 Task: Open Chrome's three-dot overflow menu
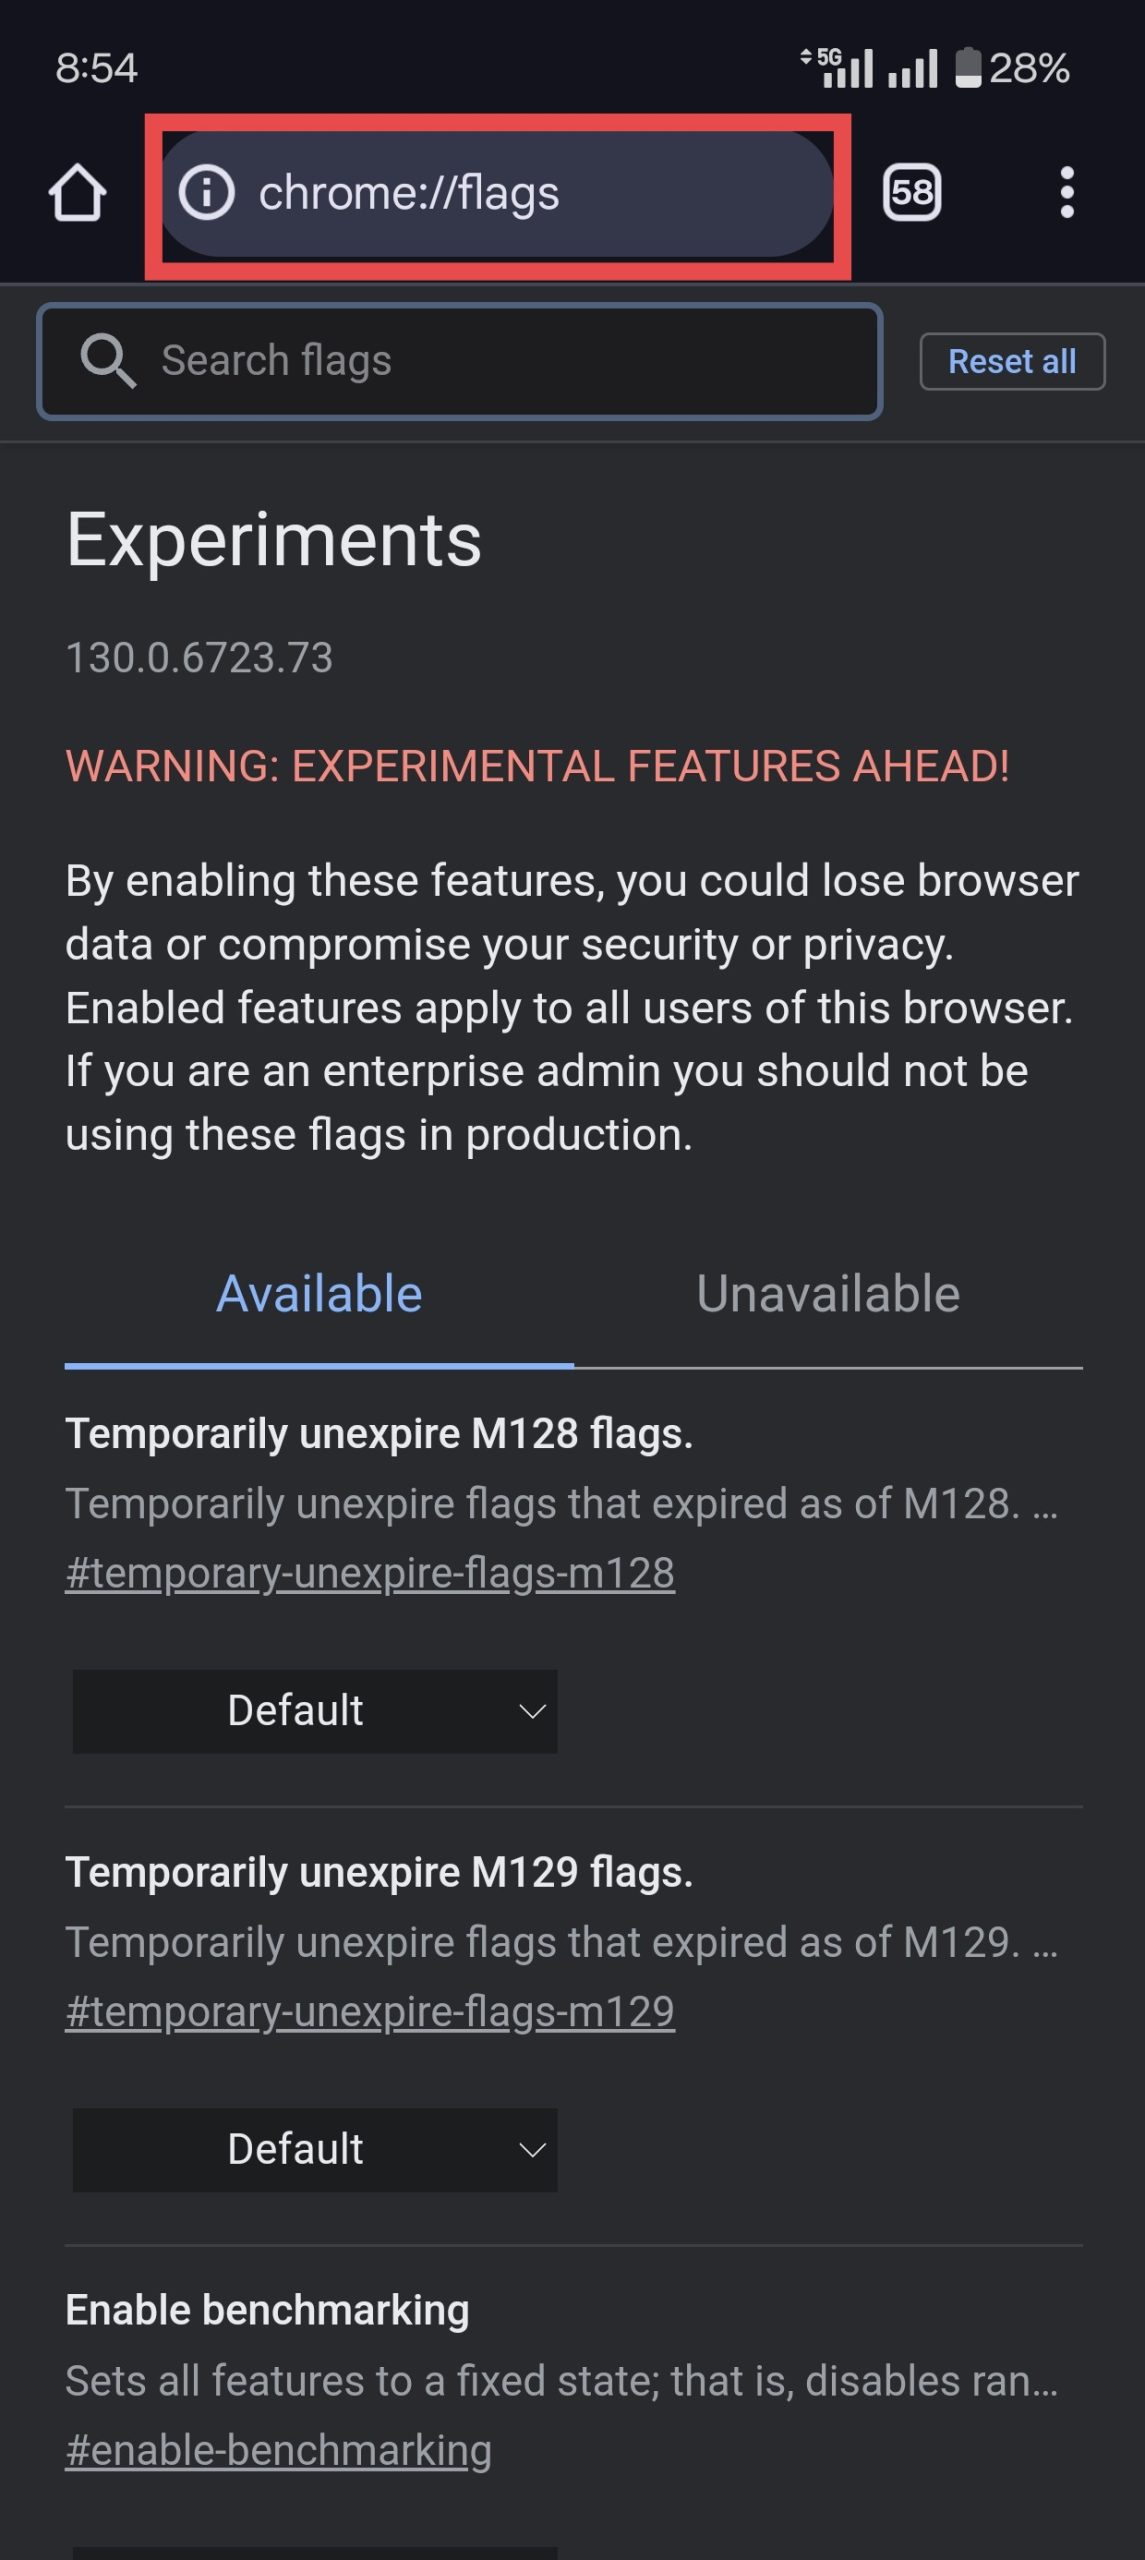coord(1067,192)
